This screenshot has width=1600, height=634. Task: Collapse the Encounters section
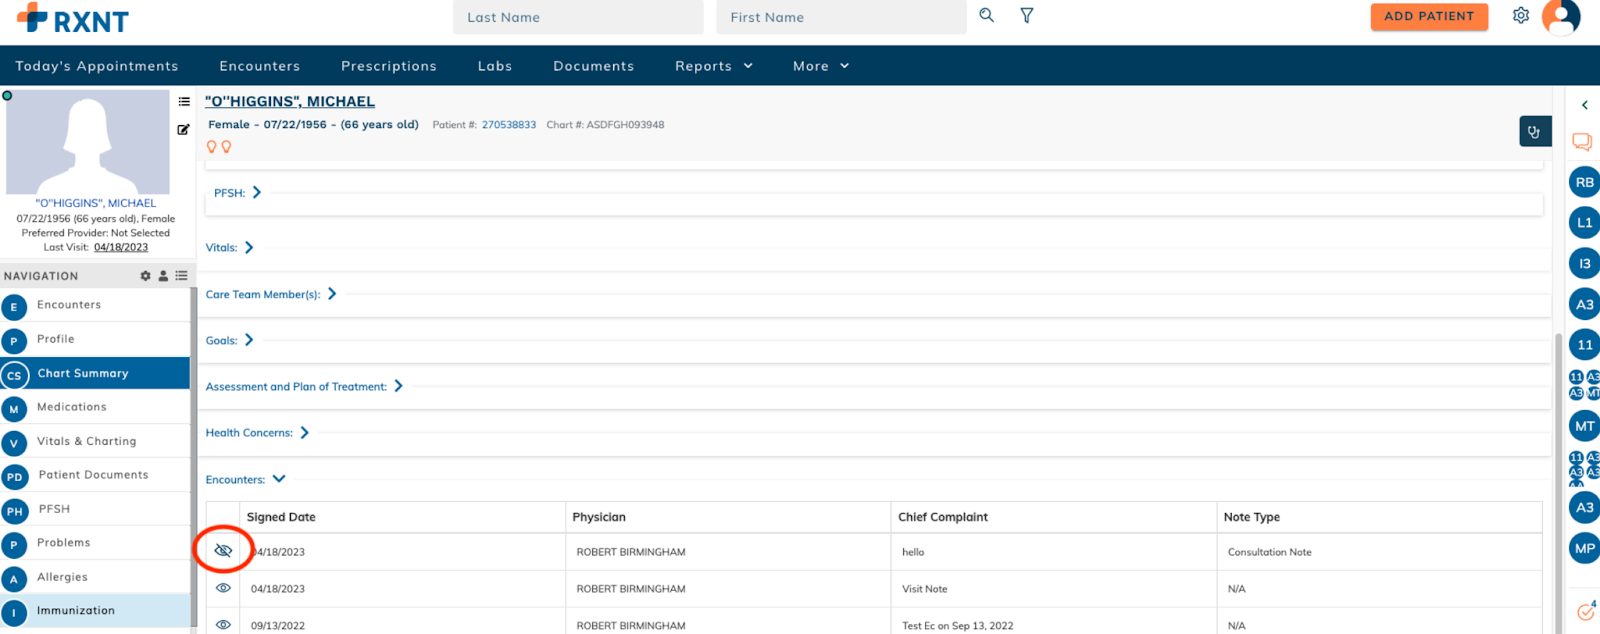tap(279, 479)
